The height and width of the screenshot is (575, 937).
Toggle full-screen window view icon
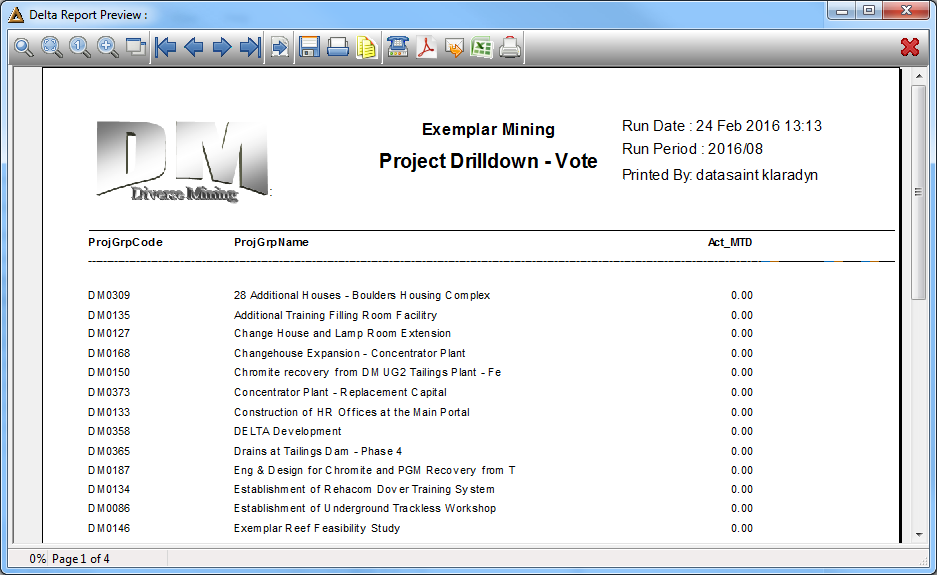click(136, 47)
